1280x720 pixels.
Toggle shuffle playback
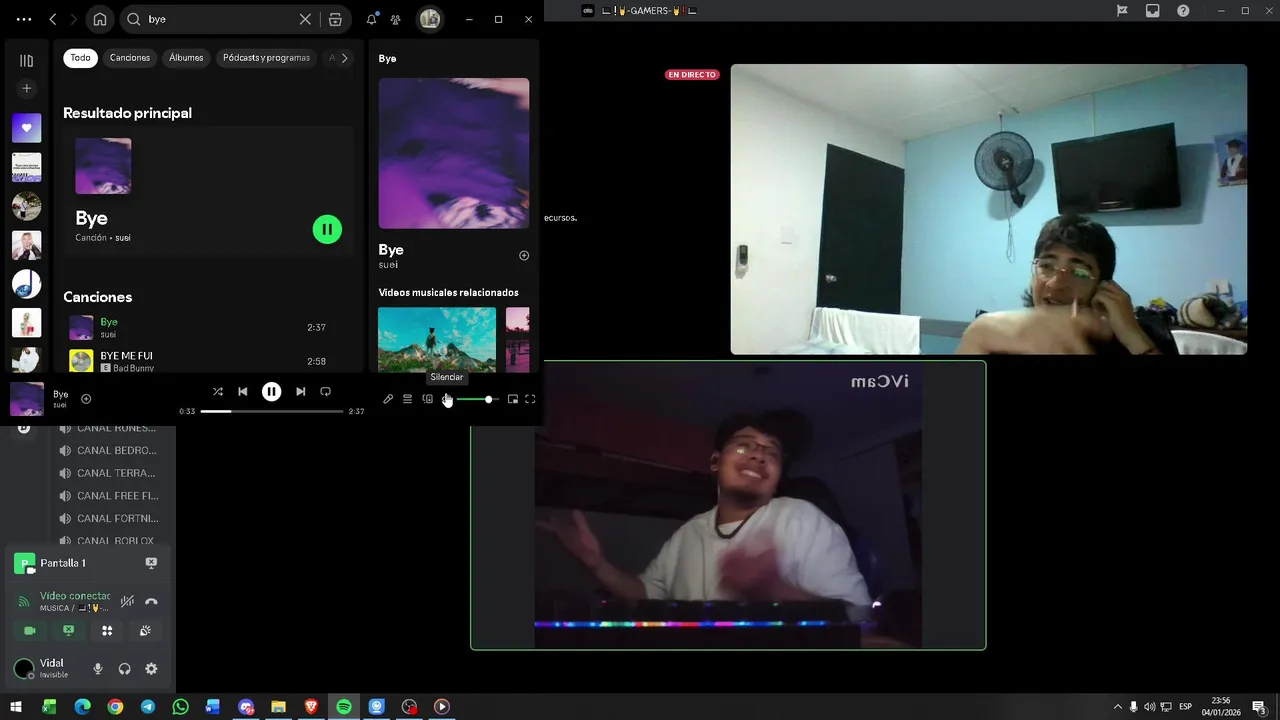(x=218, y=392)
